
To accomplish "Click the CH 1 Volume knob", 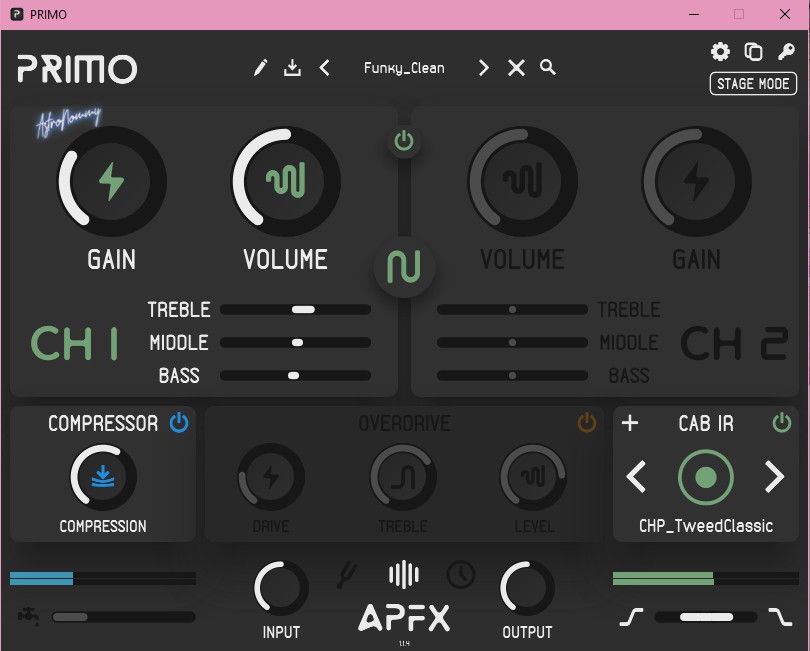I will tap(286, 181).
